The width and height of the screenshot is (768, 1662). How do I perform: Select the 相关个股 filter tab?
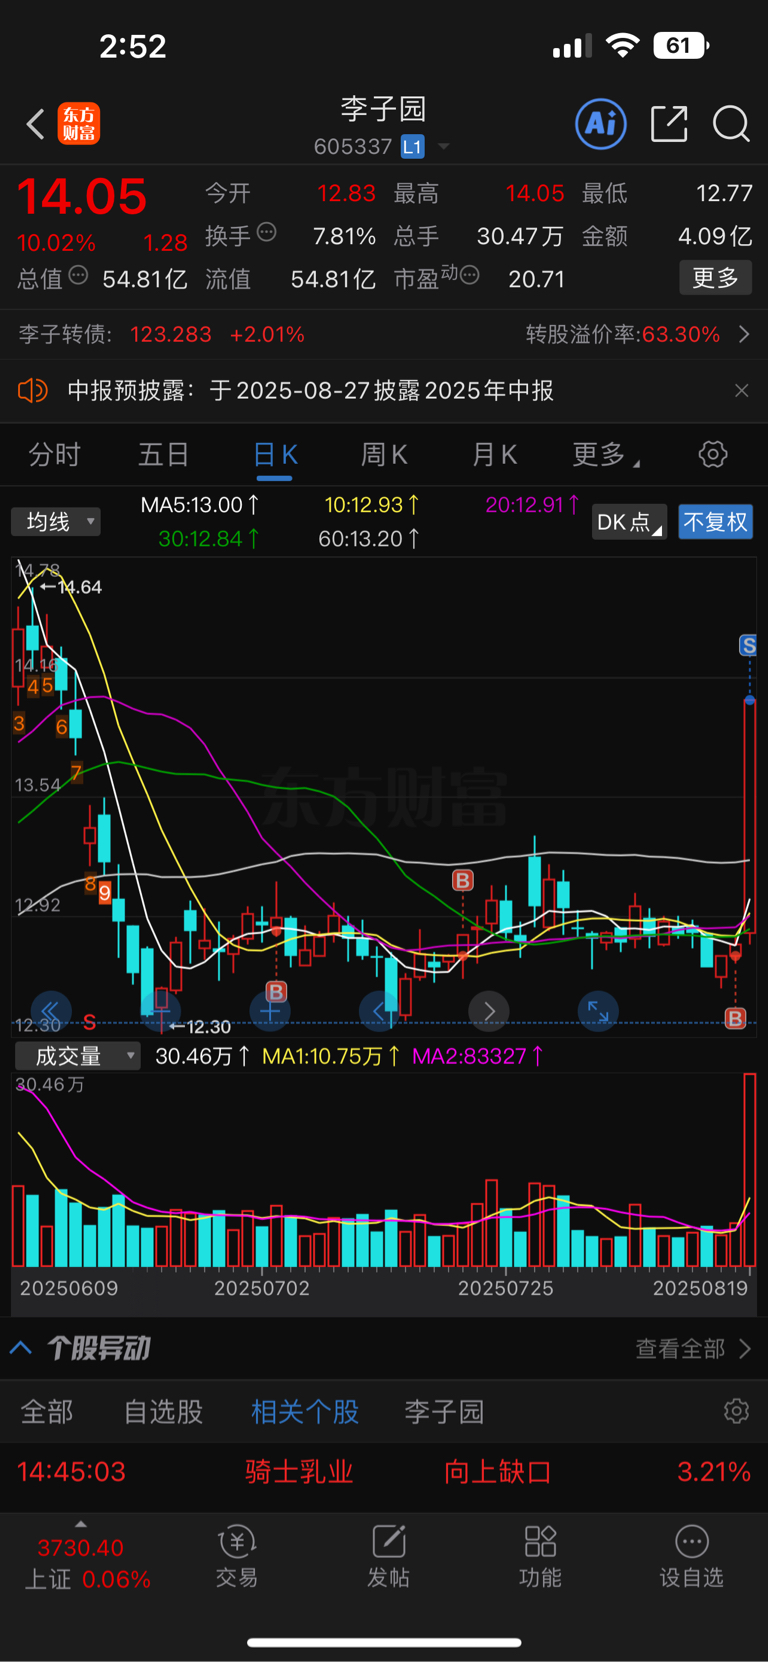(305, 1412)
